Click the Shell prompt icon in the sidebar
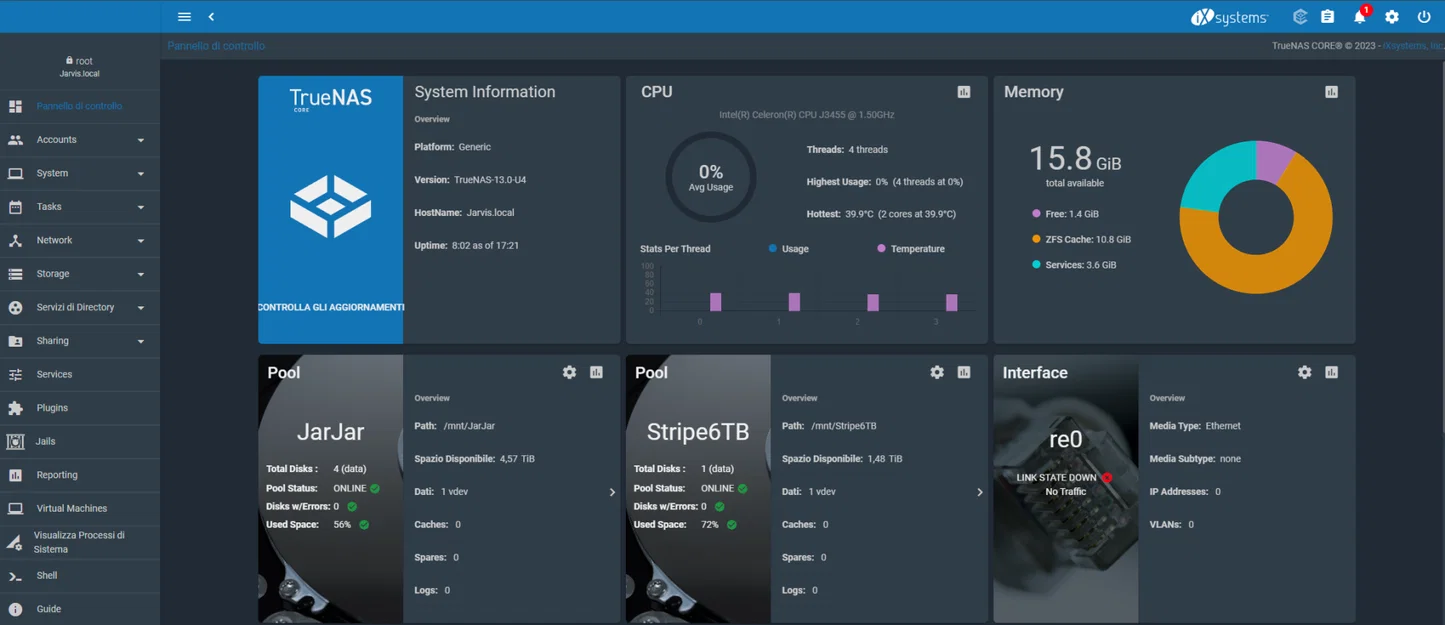The image size is (1445, 625). pyautogui.click(x=15, y=576)
